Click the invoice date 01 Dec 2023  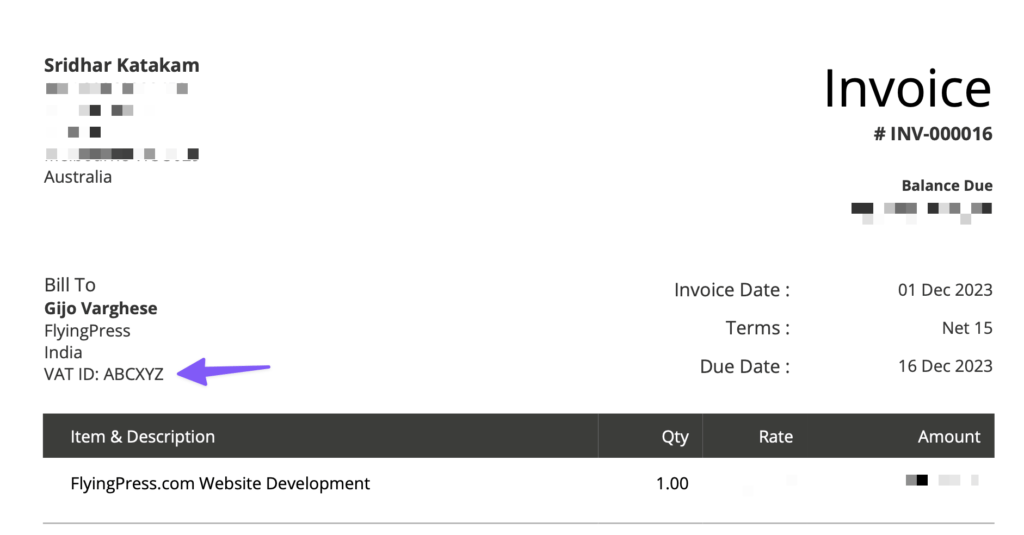pos(945,290)
